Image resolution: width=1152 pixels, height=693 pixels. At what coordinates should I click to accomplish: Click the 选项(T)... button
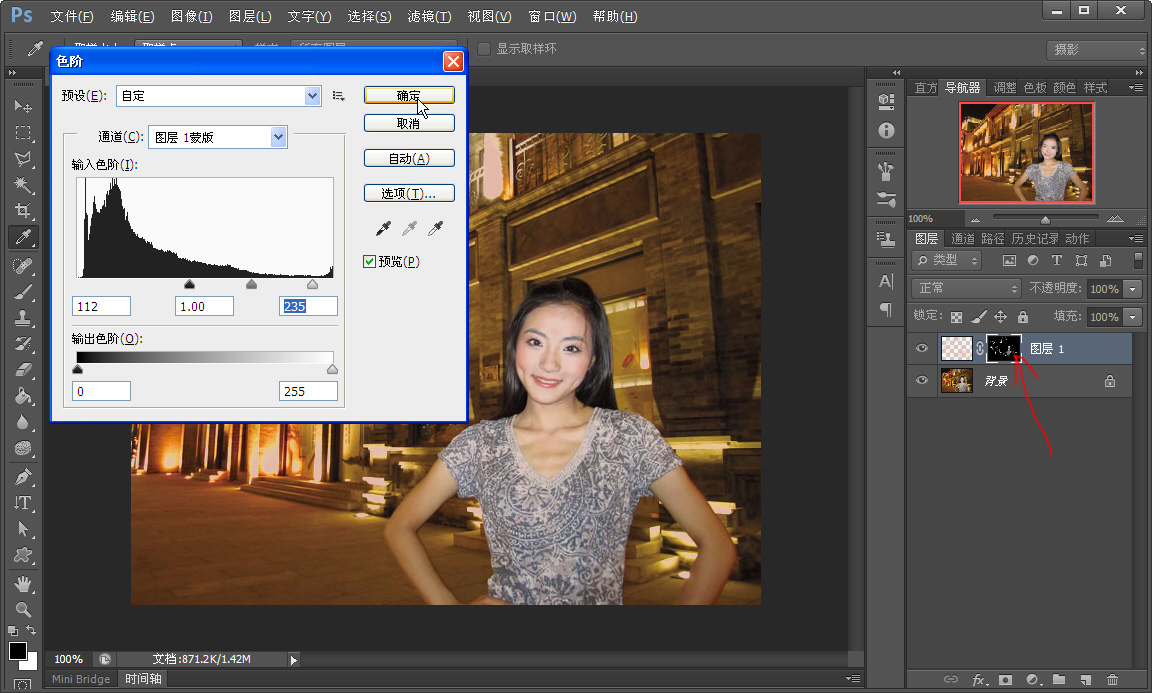point(409,193)
